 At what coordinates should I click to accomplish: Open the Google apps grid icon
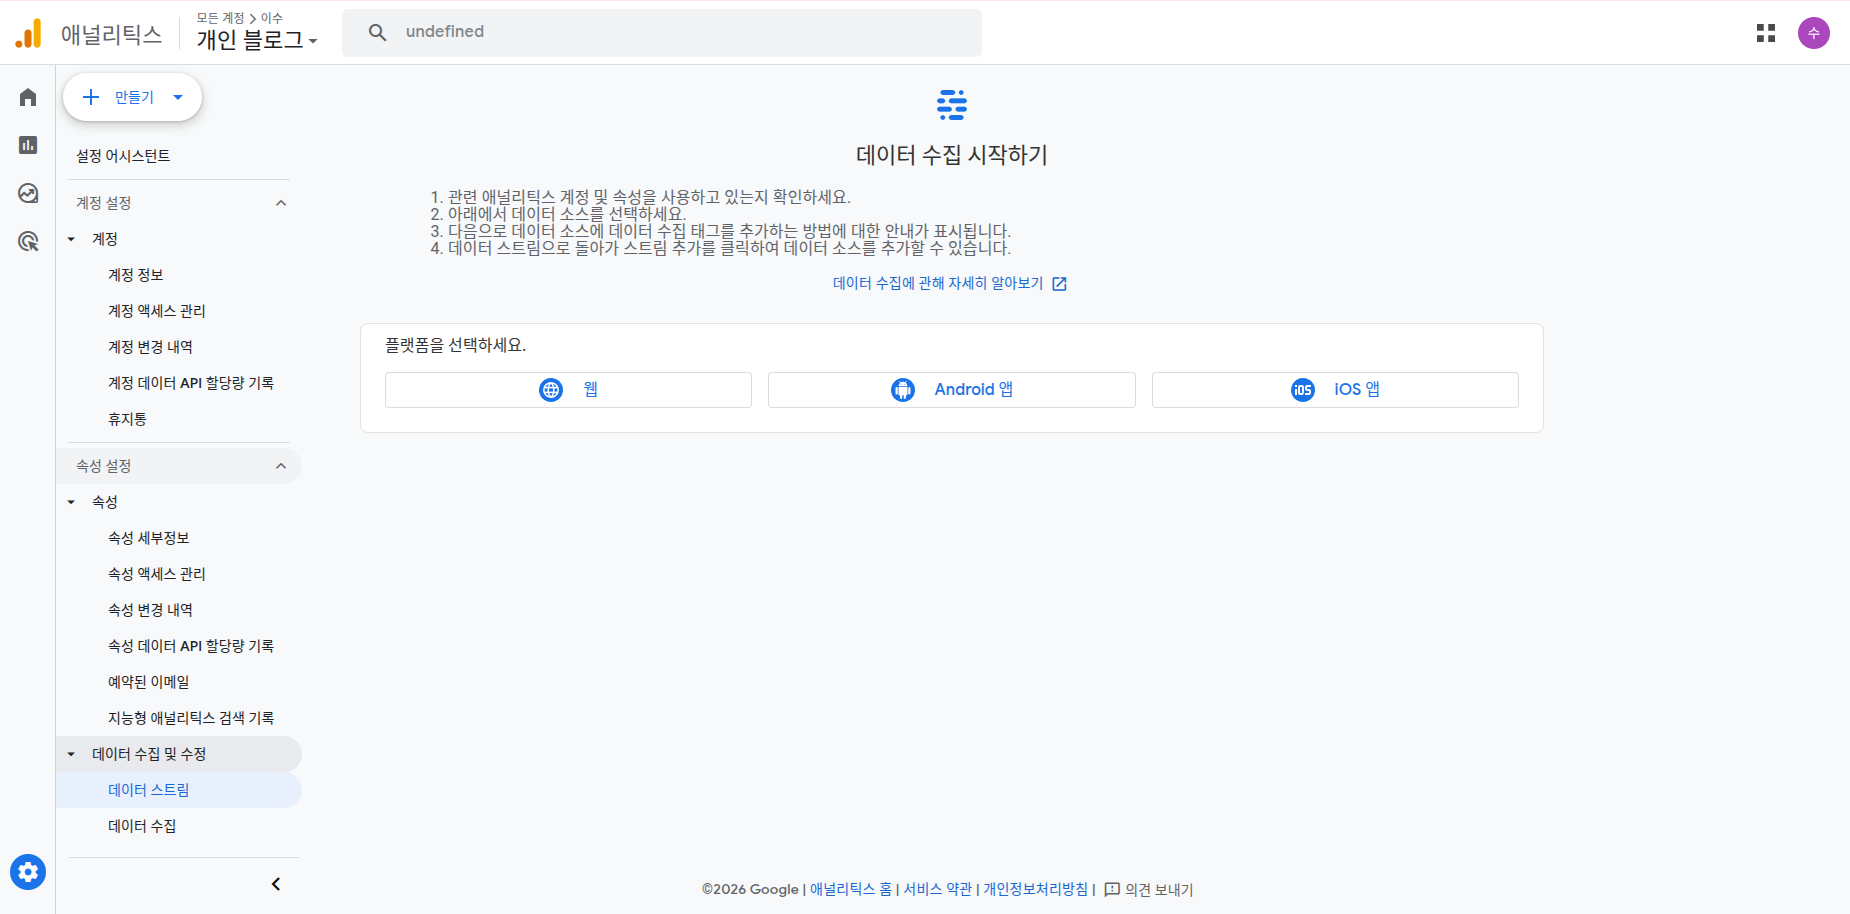click(1765, 33)
